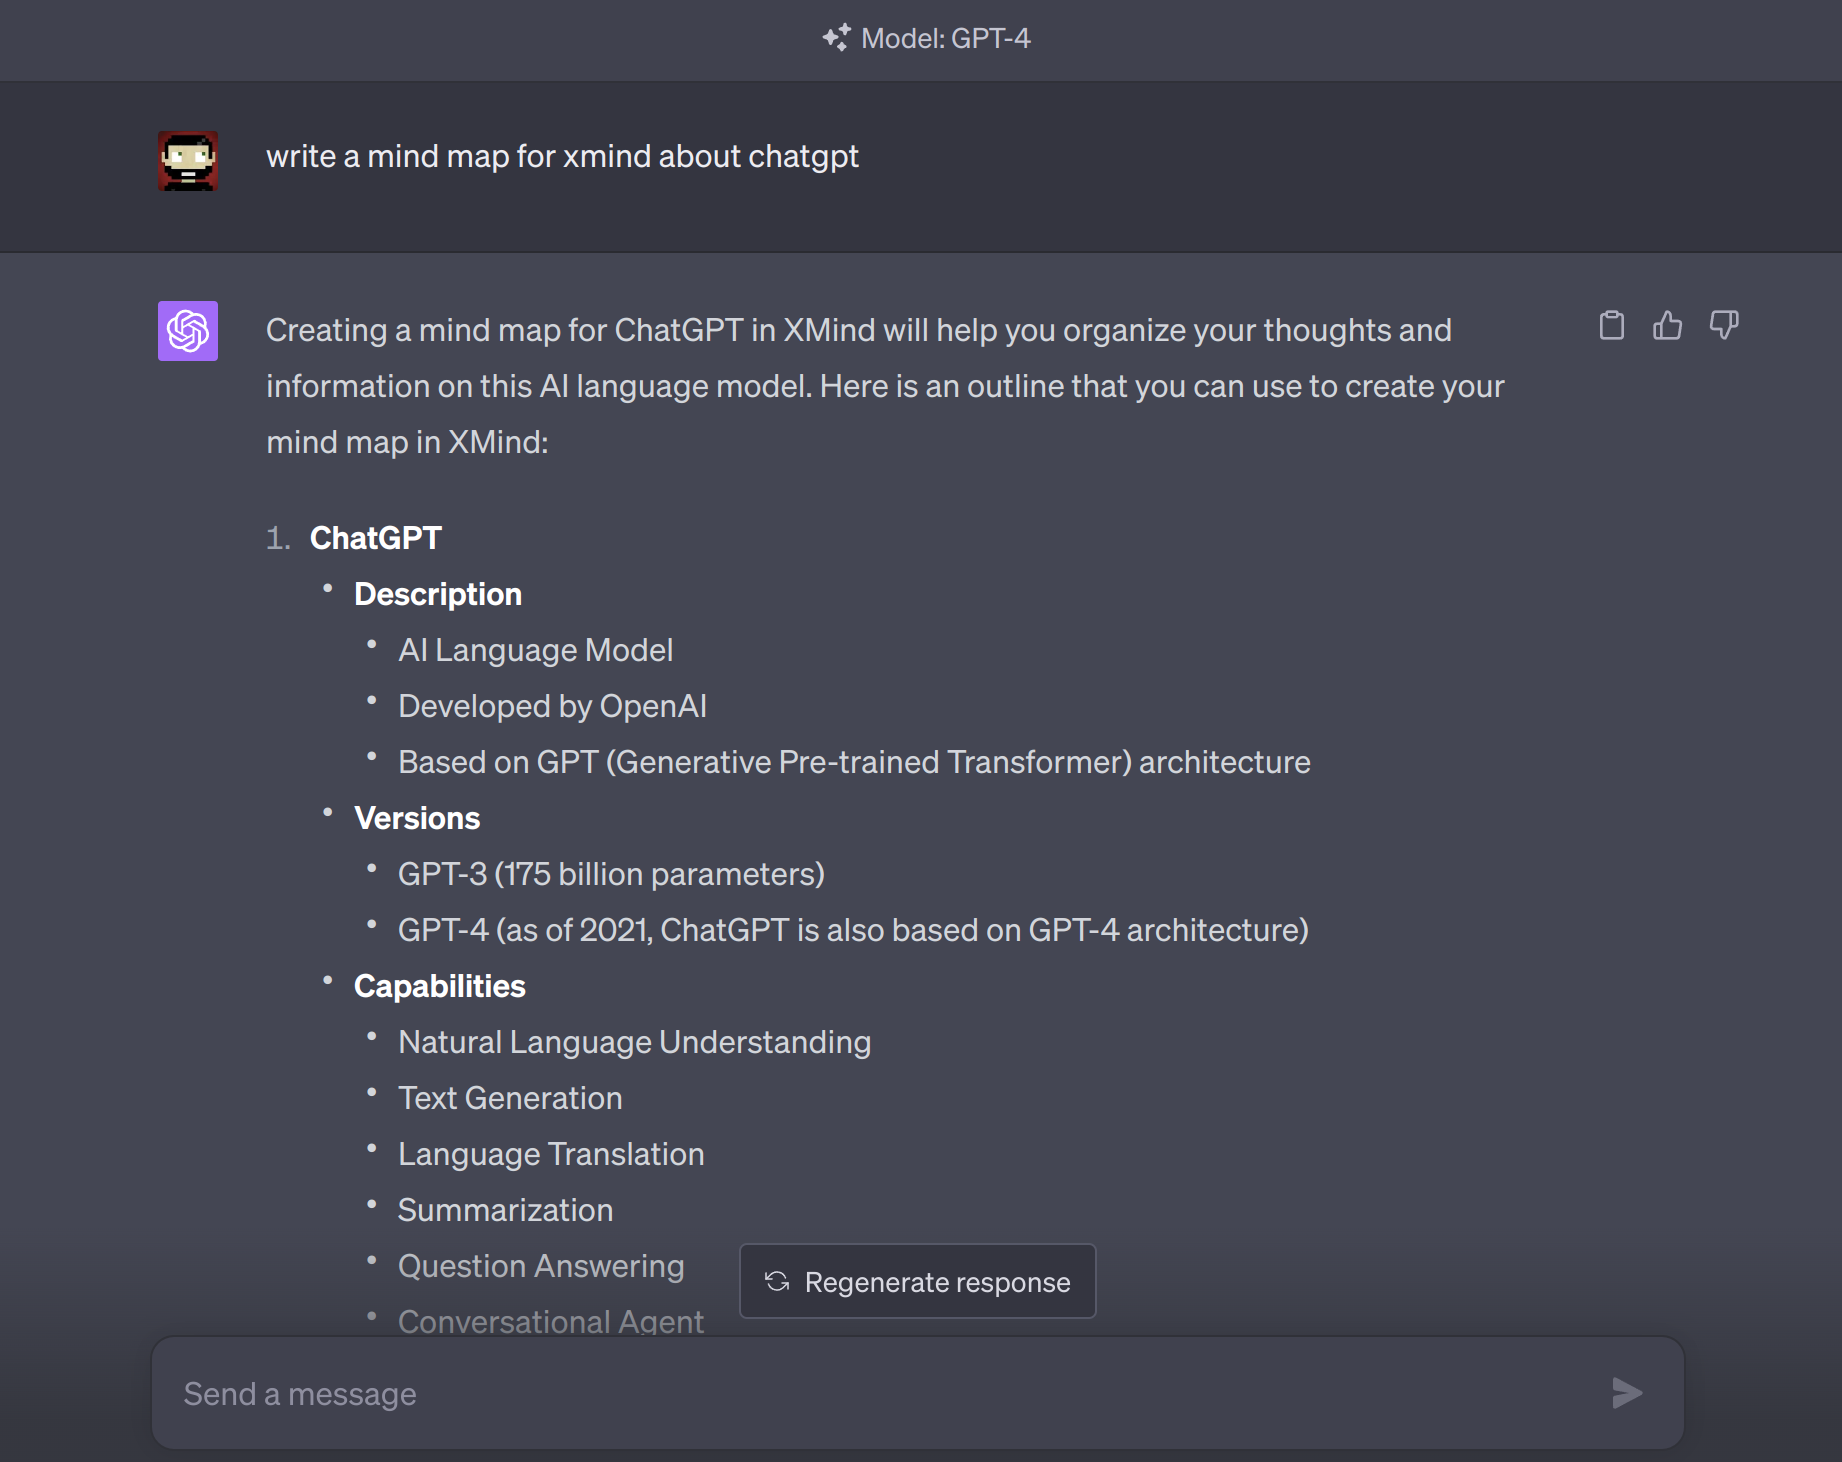Image resolution: width=1842 pixels, height=1462 pixels.
Task: Click the sparkles icon beside Model: GPT-4
Action: [838, 37]
